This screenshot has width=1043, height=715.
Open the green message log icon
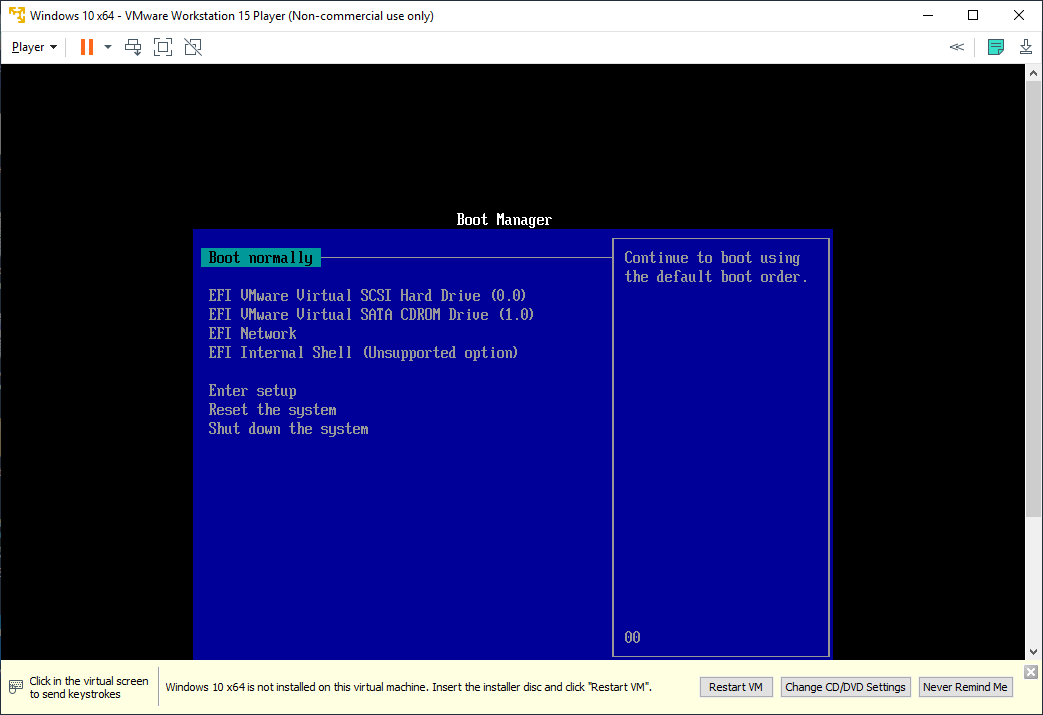(x=996, y=47)
